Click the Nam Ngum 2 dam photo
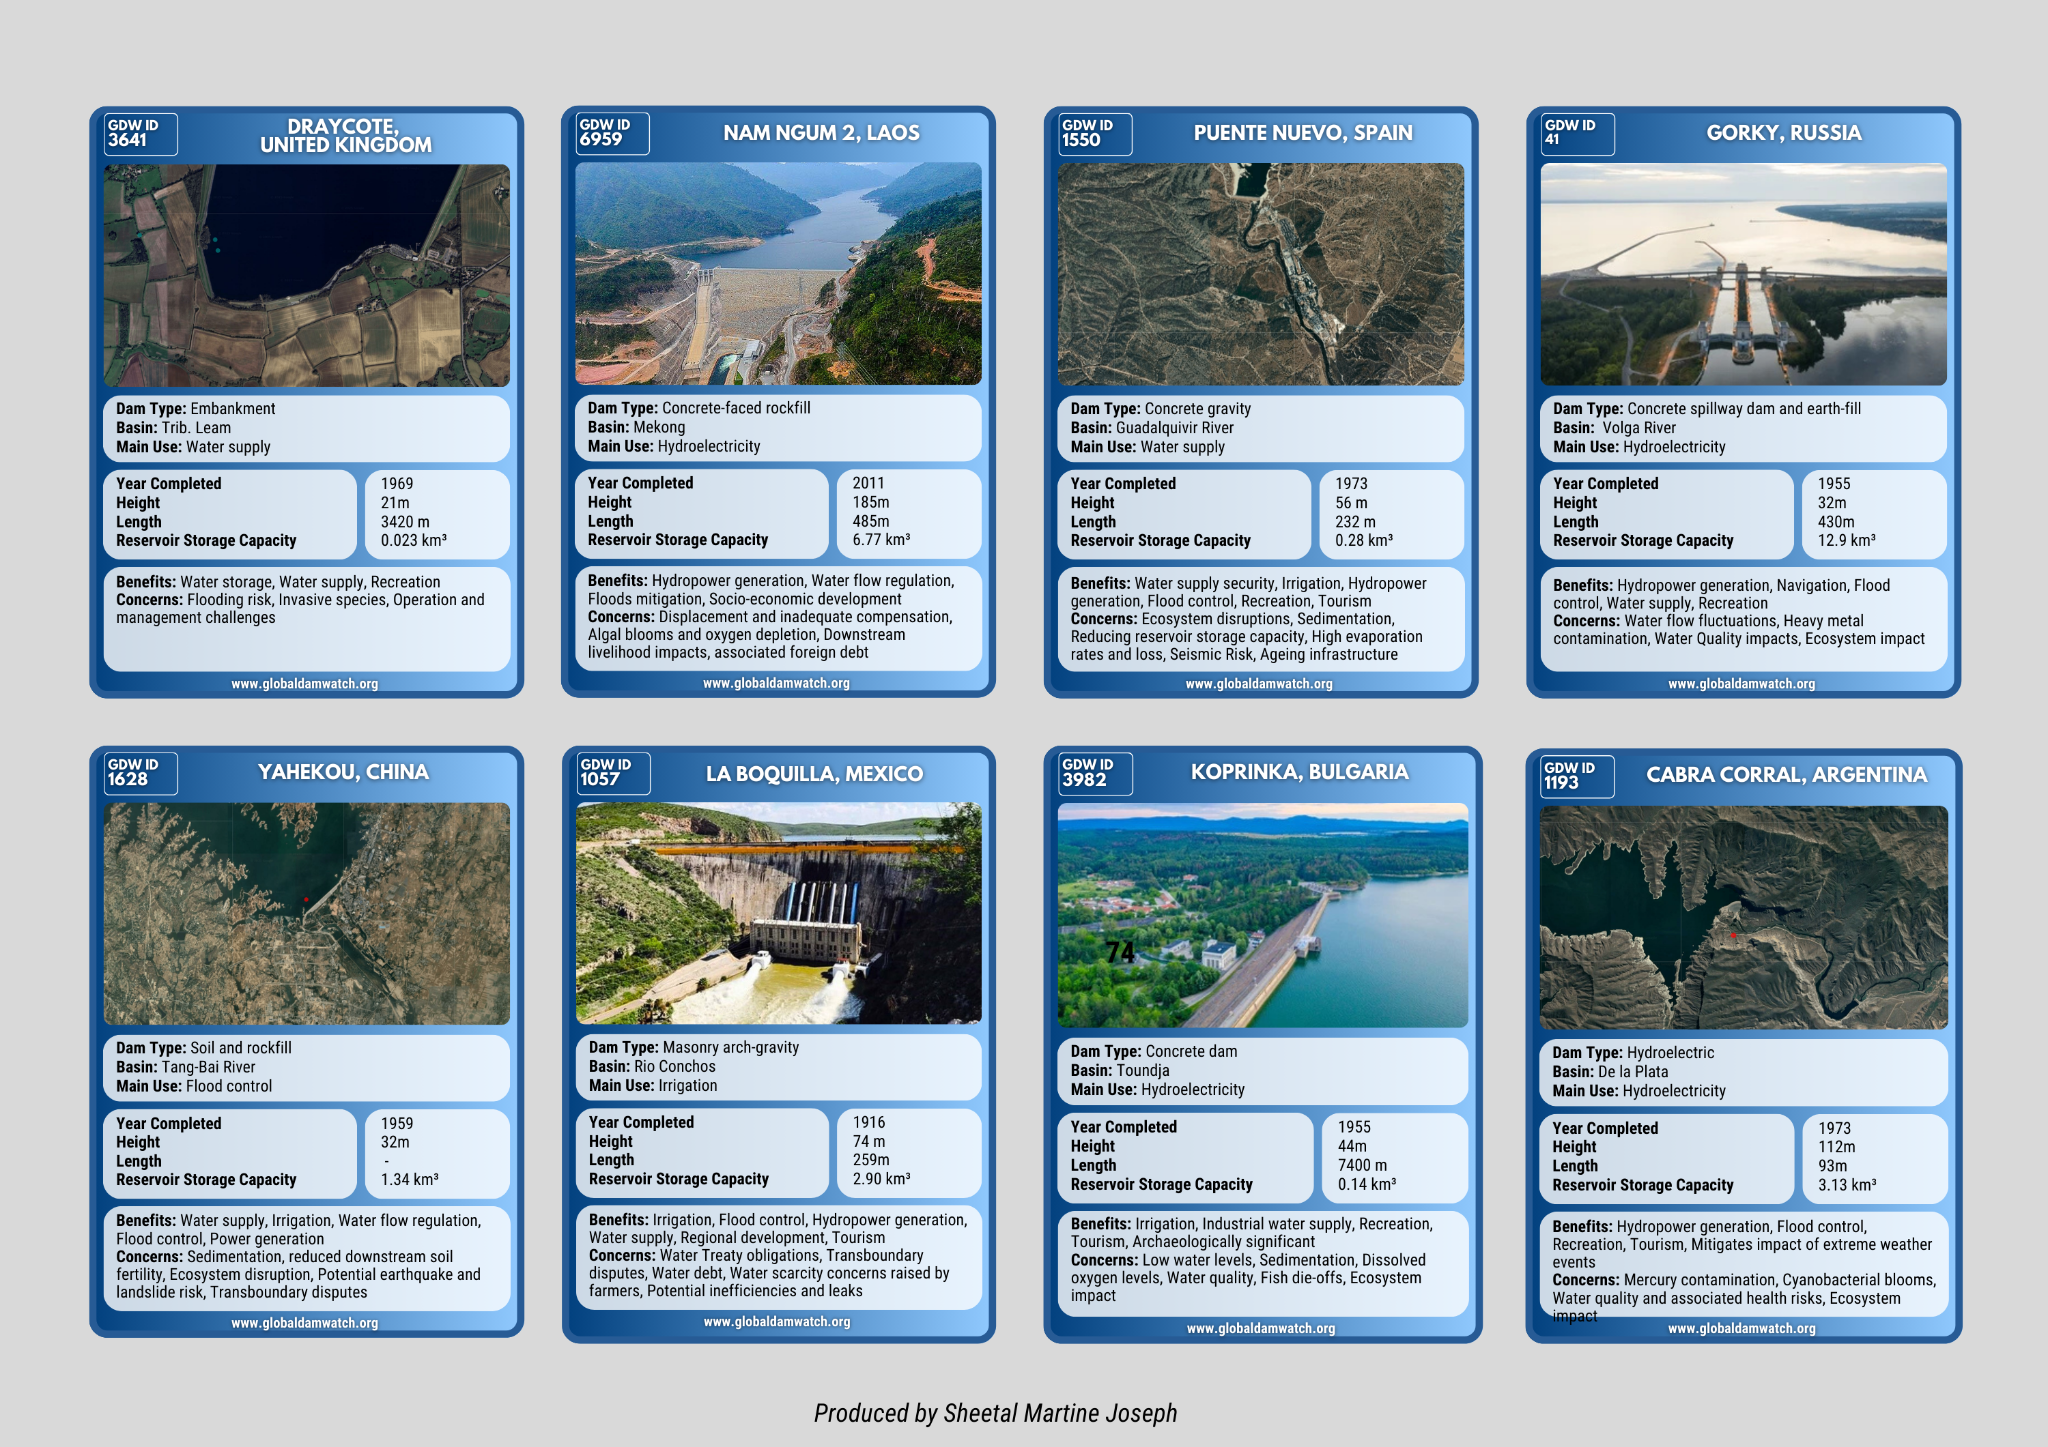The height and width of the screenshot is (1447, 2048). pos(778,274)
